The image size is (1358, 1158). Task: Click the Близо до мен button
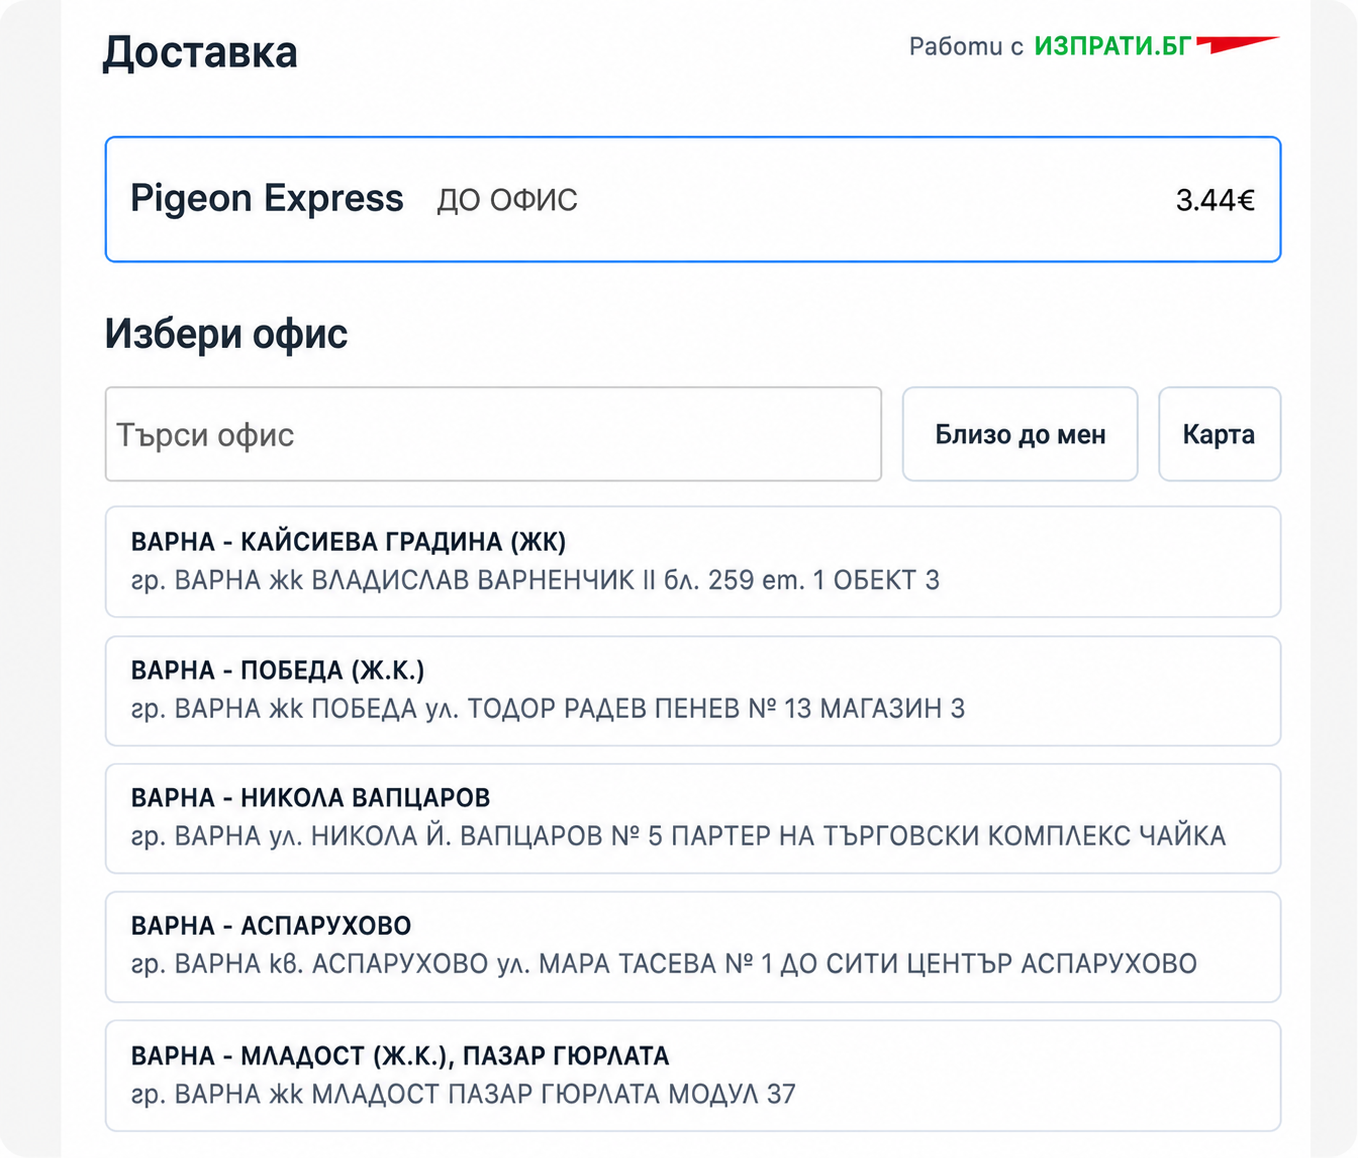pyautogui.click(x=1020, y=434)
